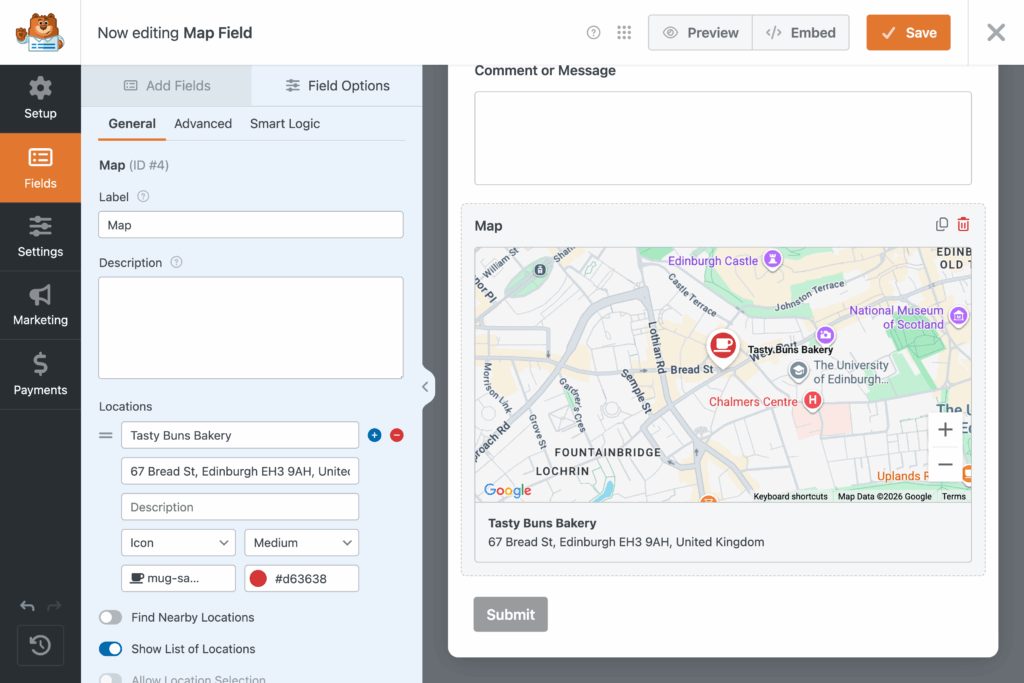Collapse the side panel using the chevron

click(x=425, y=387)
